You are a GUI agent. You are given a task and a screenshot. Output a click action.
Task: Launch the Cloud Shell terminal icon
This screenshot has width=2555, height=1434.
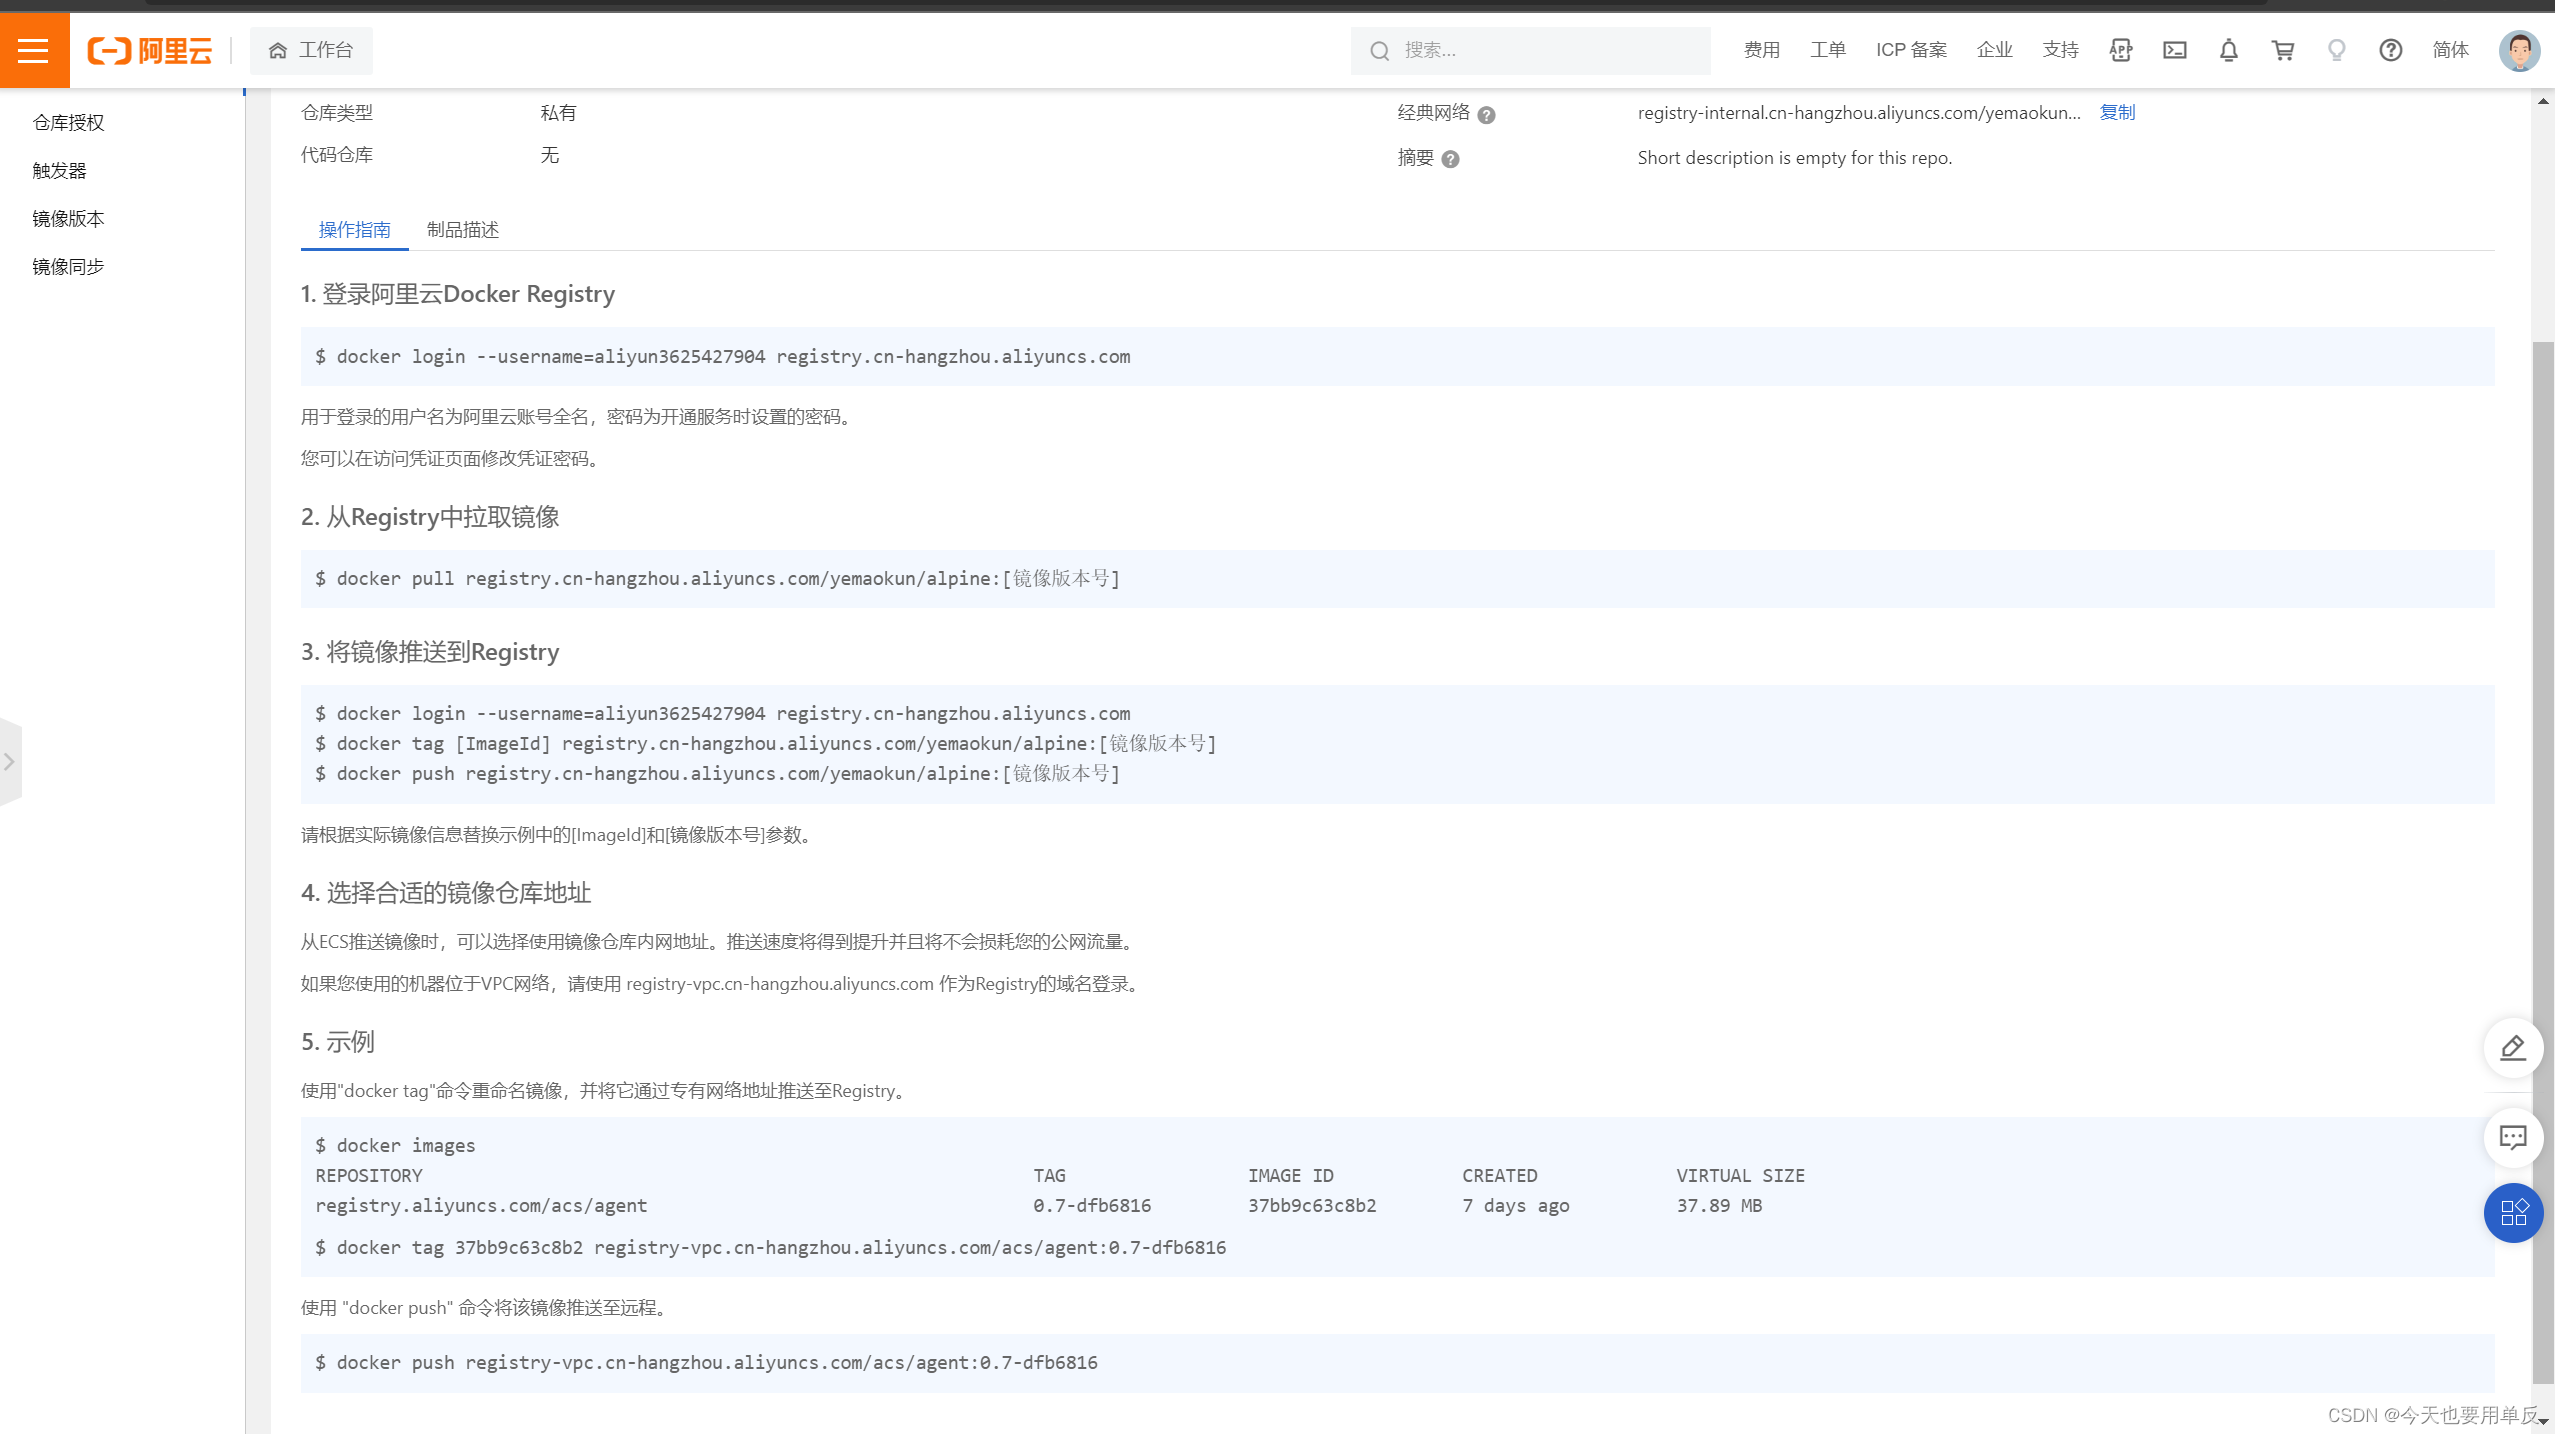[2174, 50]
